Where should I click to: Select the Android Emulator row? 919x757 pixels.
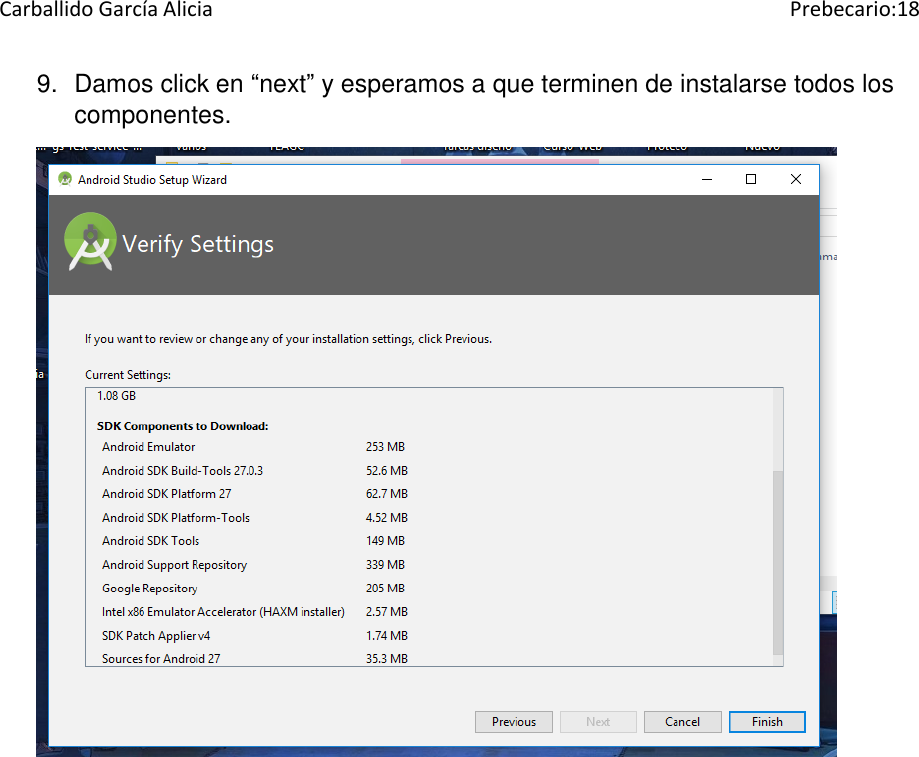tap(253, 447)
